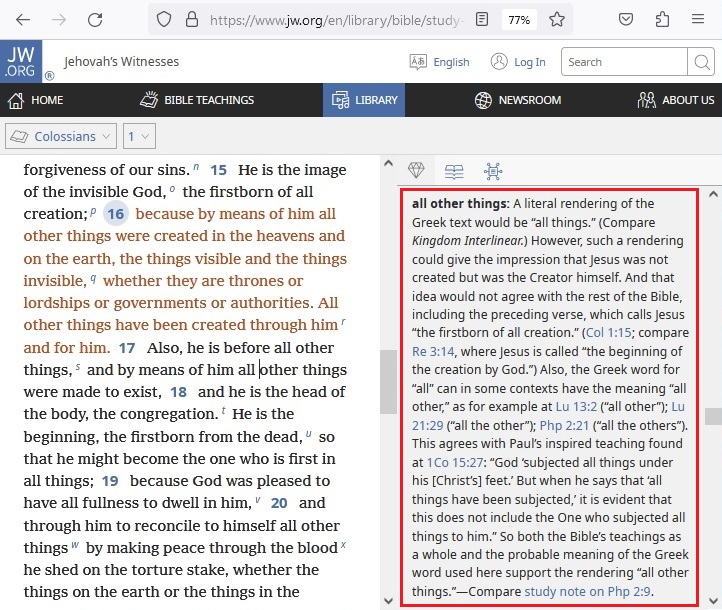The image size is (722, 610).
Task: Open footnote marker q after 'invisible'
Action: click(93, 278)
